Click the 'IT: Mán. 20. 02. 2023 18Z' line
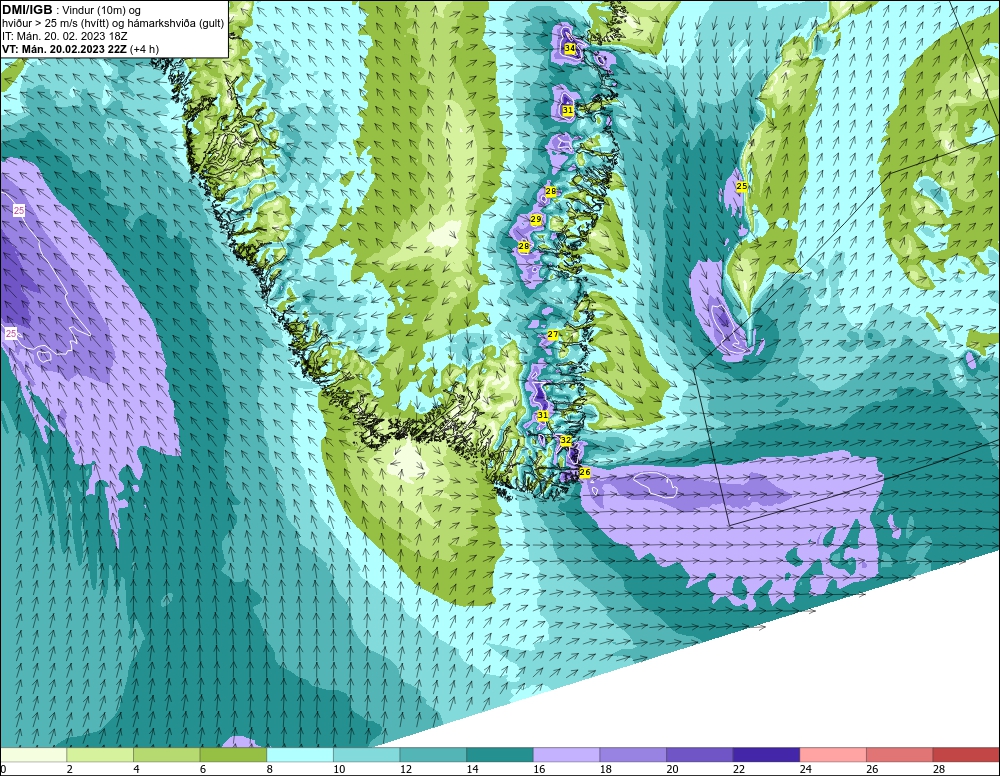 [64, 36]
